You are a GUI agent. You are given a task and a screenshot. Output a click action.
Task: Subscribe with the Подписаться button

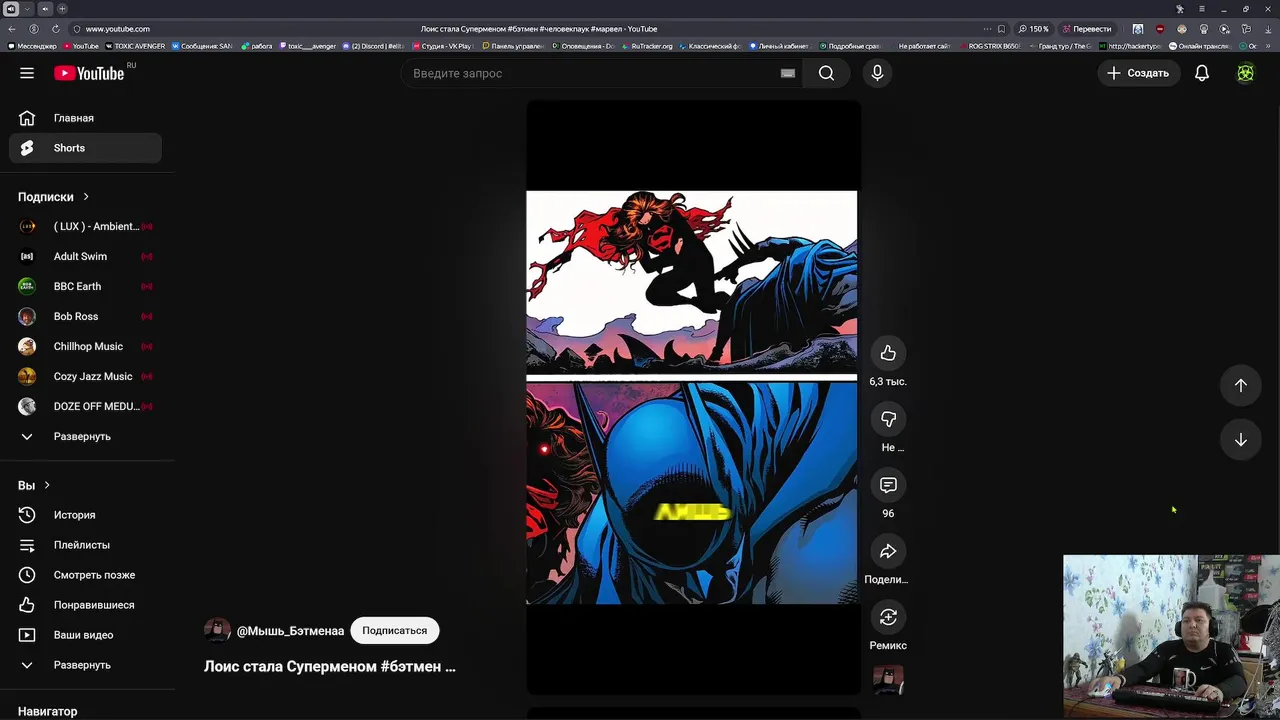tap(394, 631)
